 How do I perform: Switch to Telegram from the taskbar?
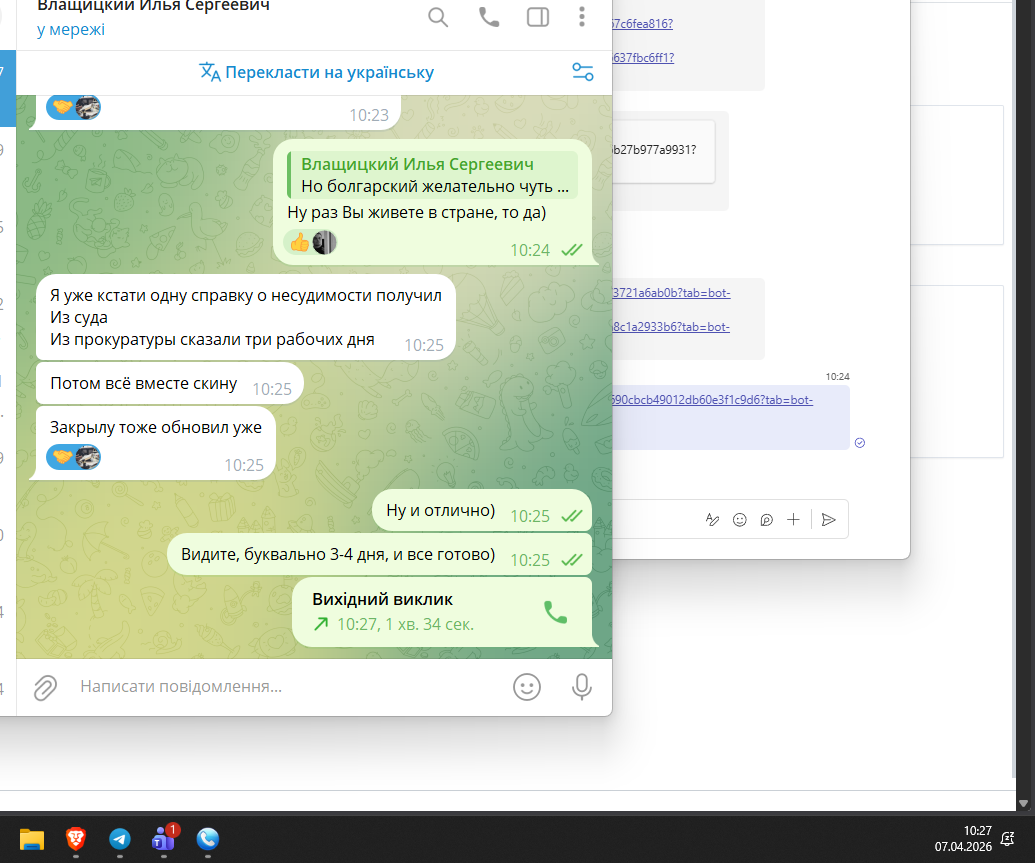[x=119, y=839]
